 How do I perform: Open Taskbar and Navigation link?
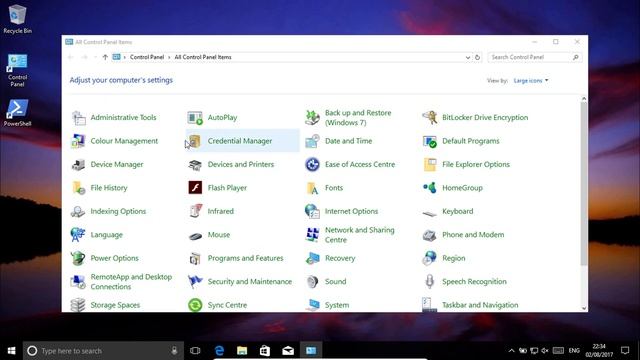pyautogui.click(x=480, y=305)
